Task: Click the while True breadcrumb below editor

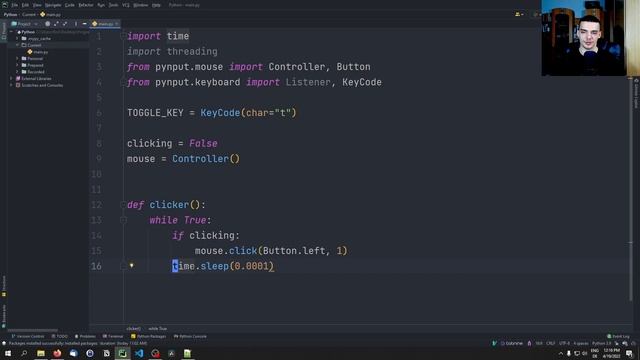Action: tap(158, 328)
